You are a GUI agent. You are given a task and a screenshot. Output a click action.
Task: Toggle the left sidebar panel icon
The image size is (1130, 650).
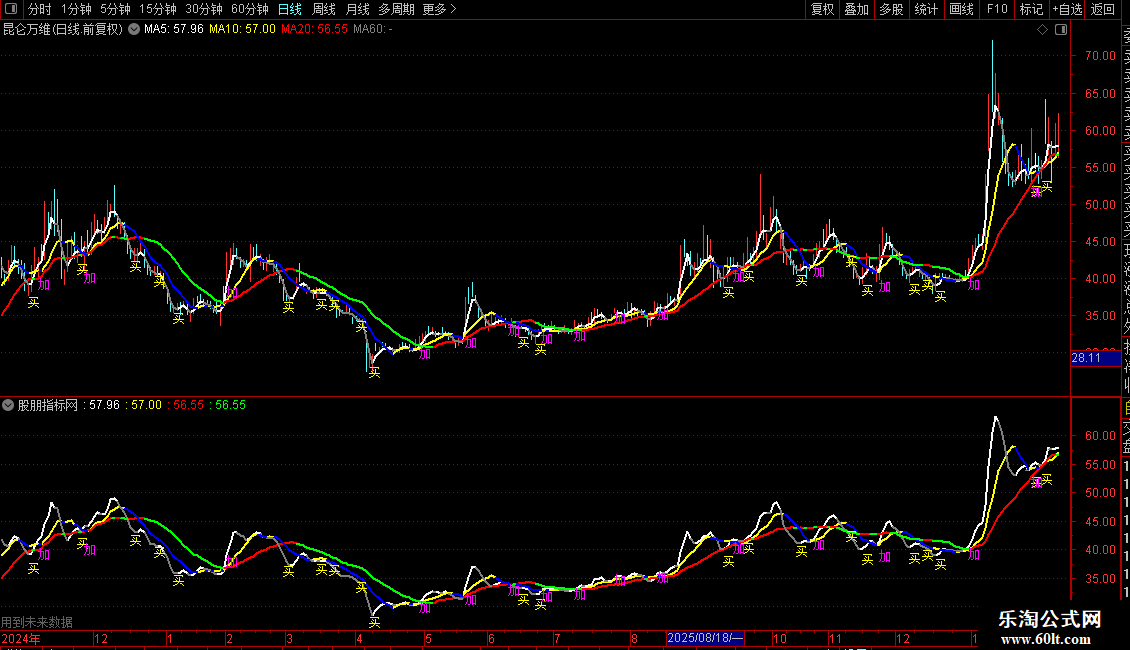(11, 9)
